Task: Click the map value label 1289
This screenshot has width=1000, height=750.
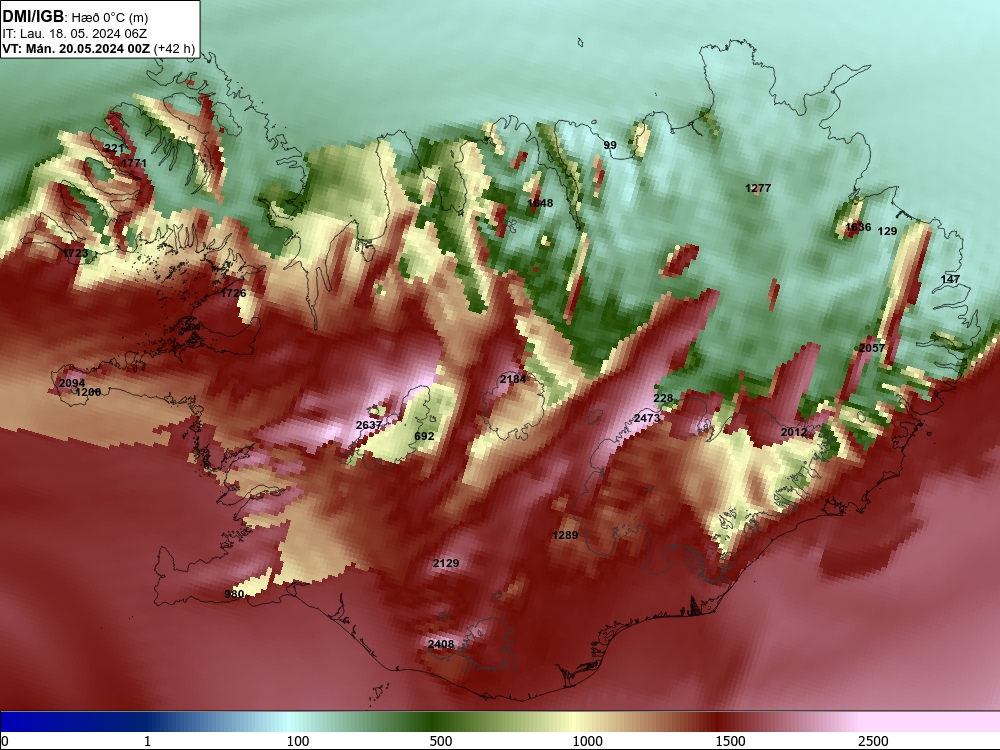Action: pos(565,535)
